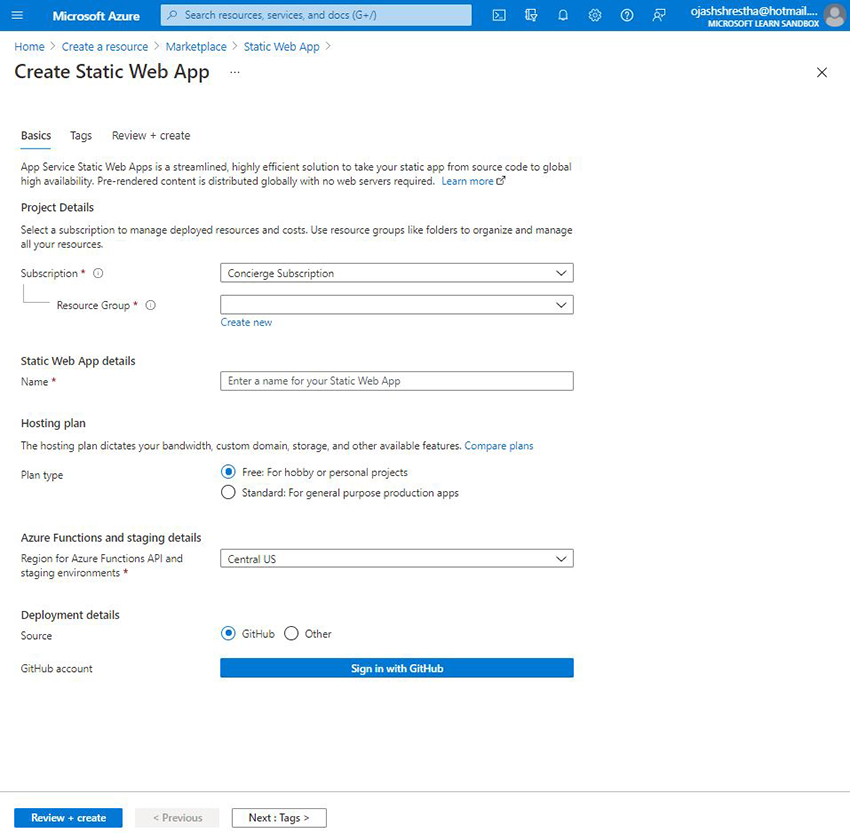Open the Review + create tab
Image resolution: width=850 pixels, height=833 pixels.
point(150,135)
